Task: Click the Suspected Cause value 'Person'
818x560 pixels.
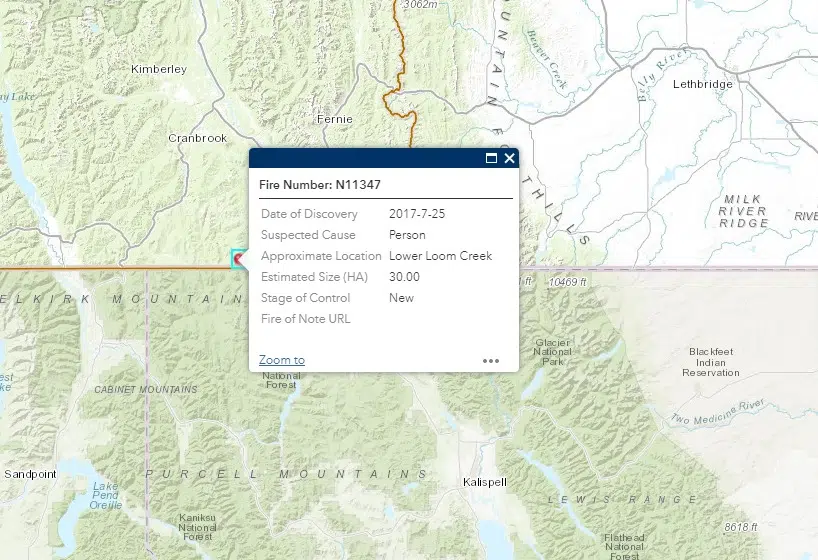Action: pyautogui.click(x=407, y=235)
